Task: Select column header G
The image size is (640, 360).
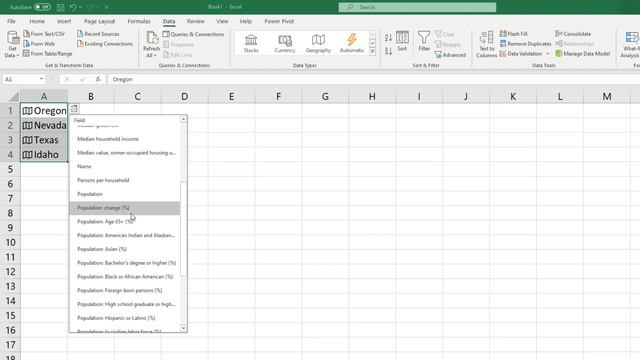Action: click(x=325, y=96)
